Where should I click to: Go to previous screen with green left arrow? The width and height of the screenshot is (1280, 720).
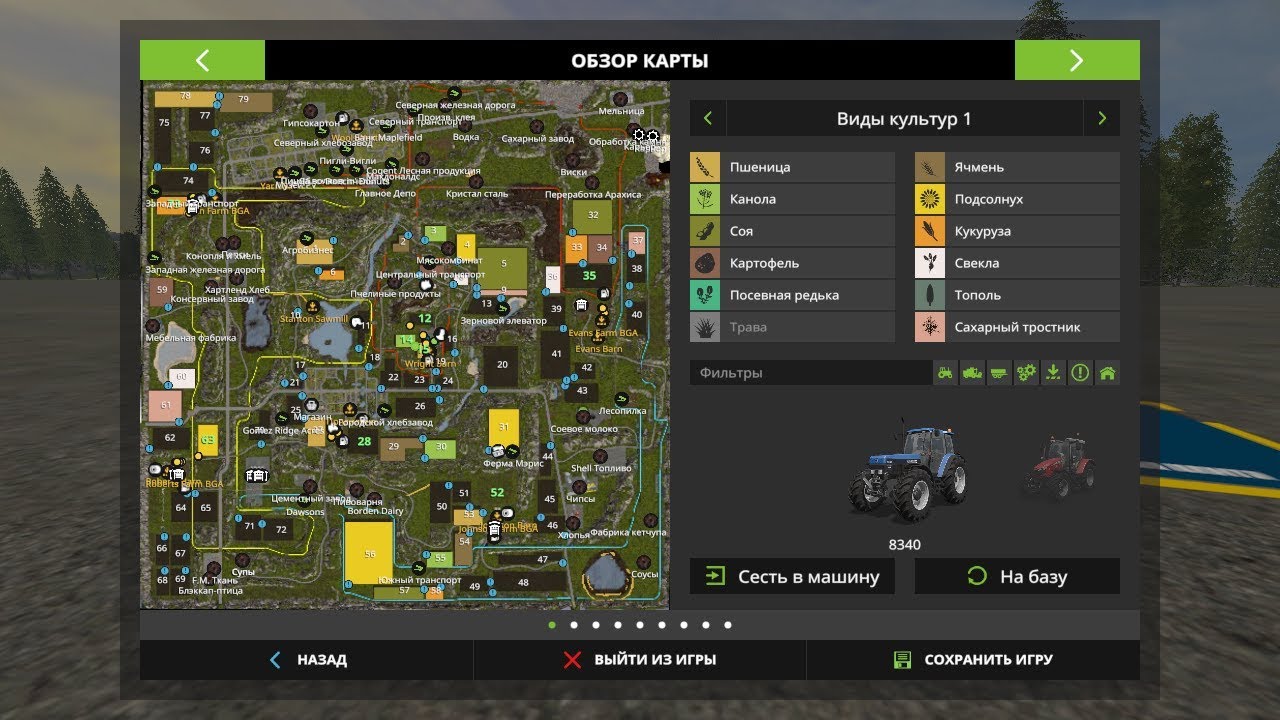[202, 60]
